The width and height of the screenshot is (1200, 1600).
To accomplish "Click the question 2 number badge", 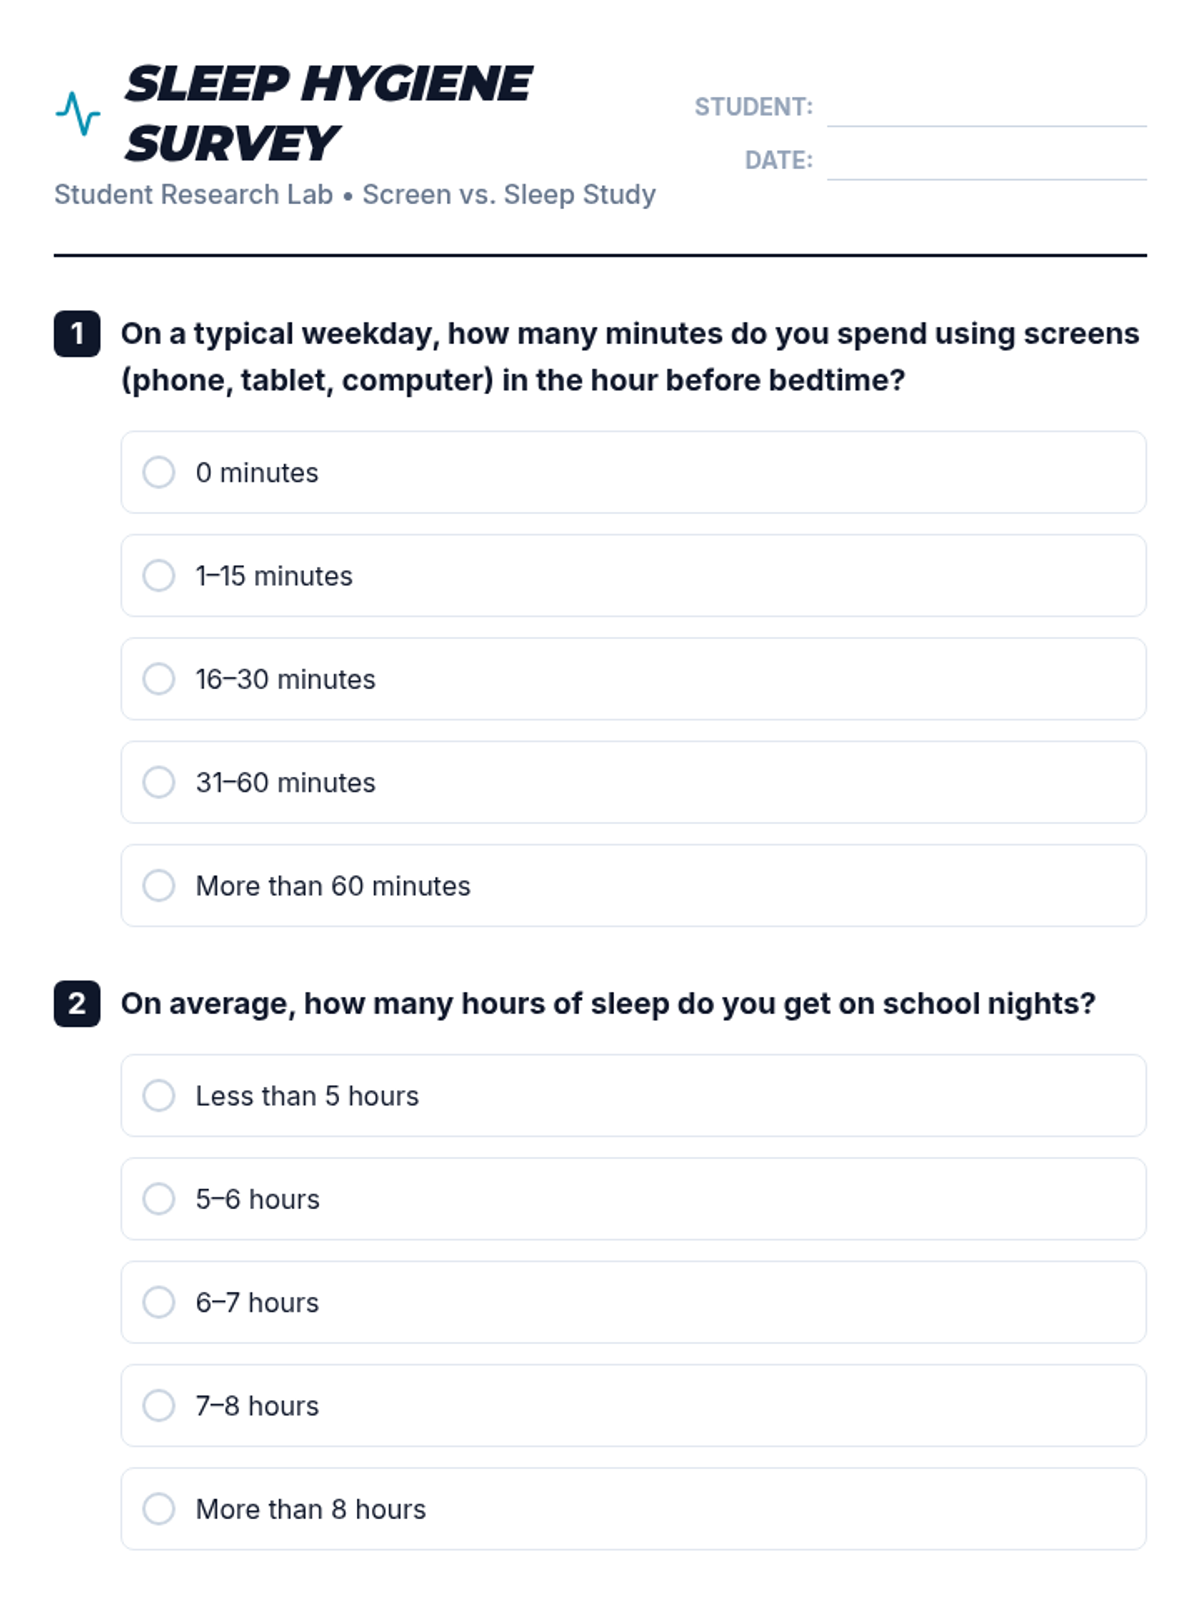I will pos(77,1004).
